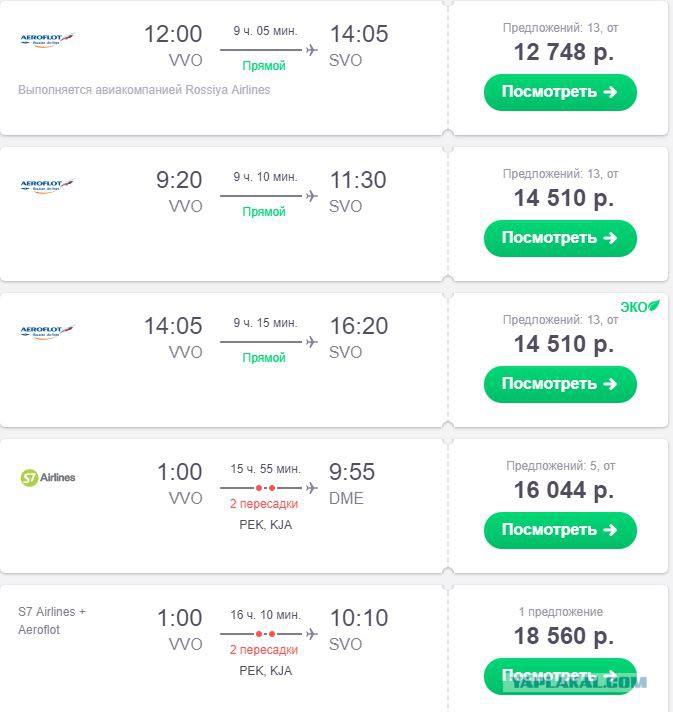Click 'PEK, KJA' stops on the 10:10 arrival flight

[266, 671]
